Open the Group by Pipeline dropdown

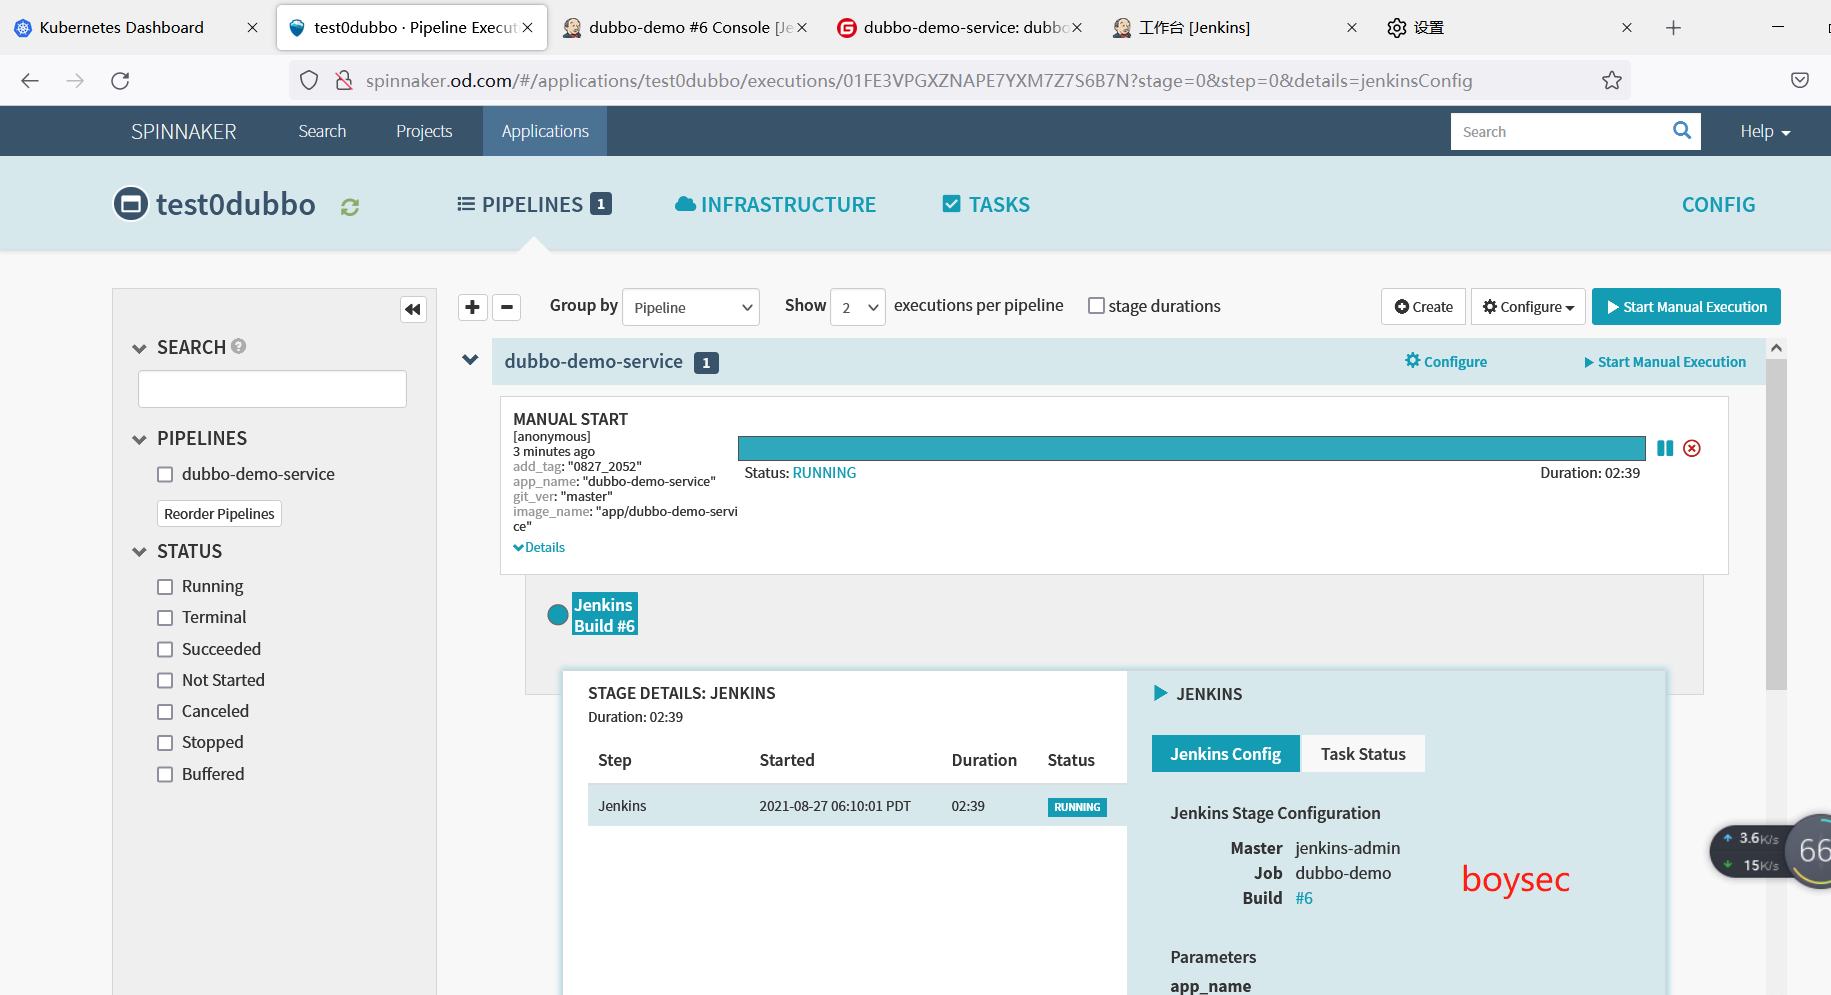pyautogui.click(x=691, y=307)
